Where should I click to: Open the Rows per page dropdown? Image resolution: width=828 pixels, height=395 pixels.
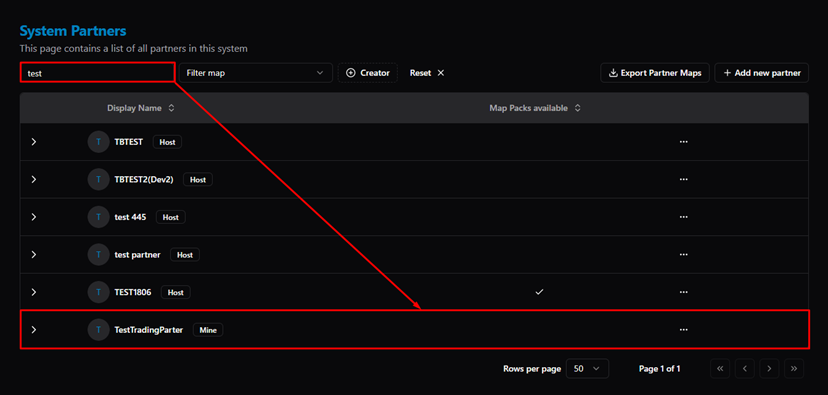587,369
